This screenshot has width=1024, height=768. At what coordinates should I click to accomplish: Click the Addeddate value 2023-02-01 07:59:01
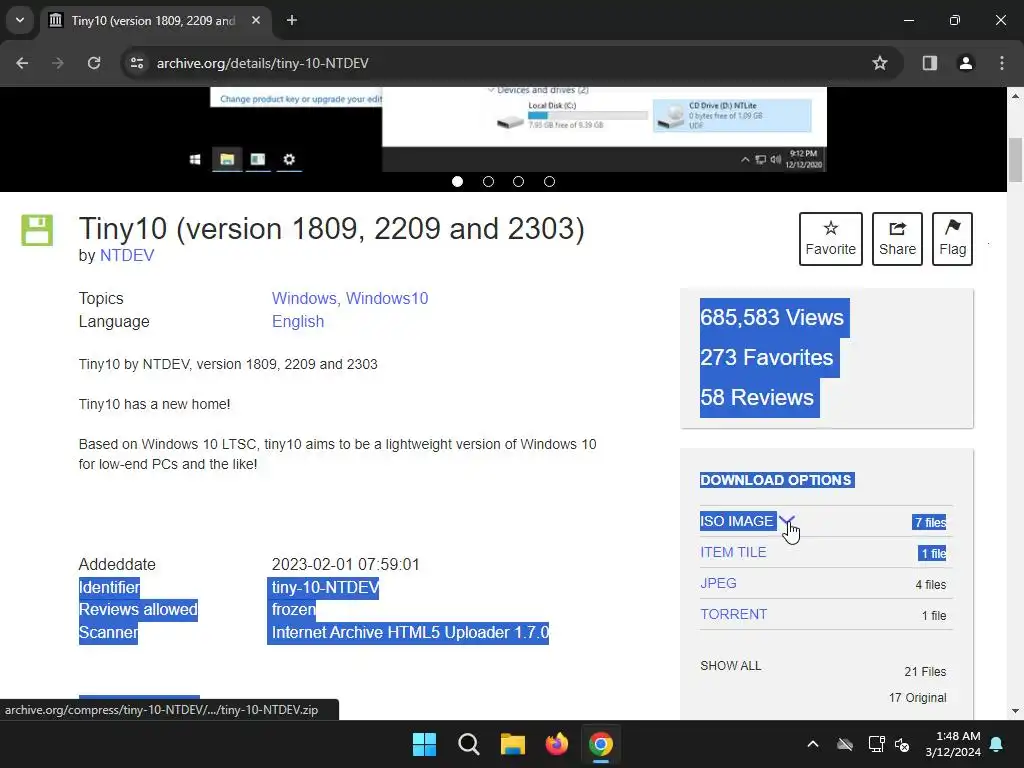pos(345,564)
